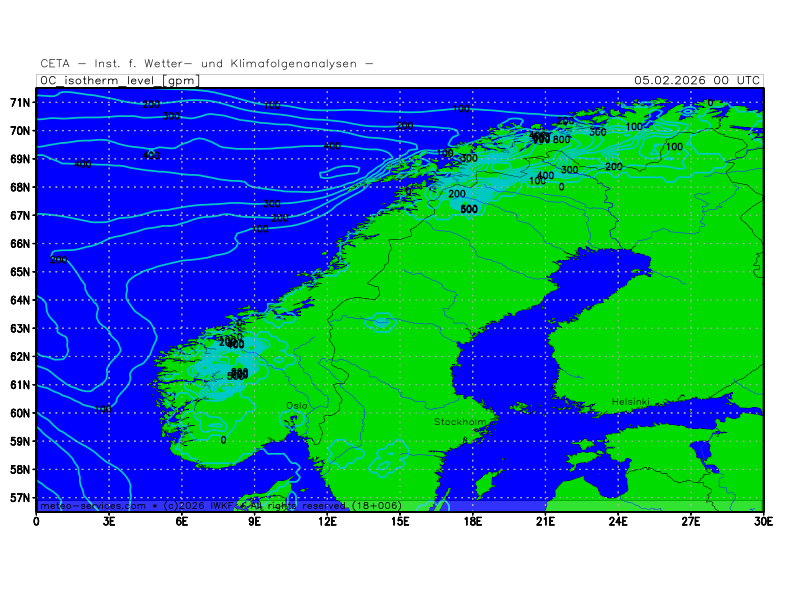Select the 60N latitude tick label
The image size is (800, 600).
[x=20, y=413]
